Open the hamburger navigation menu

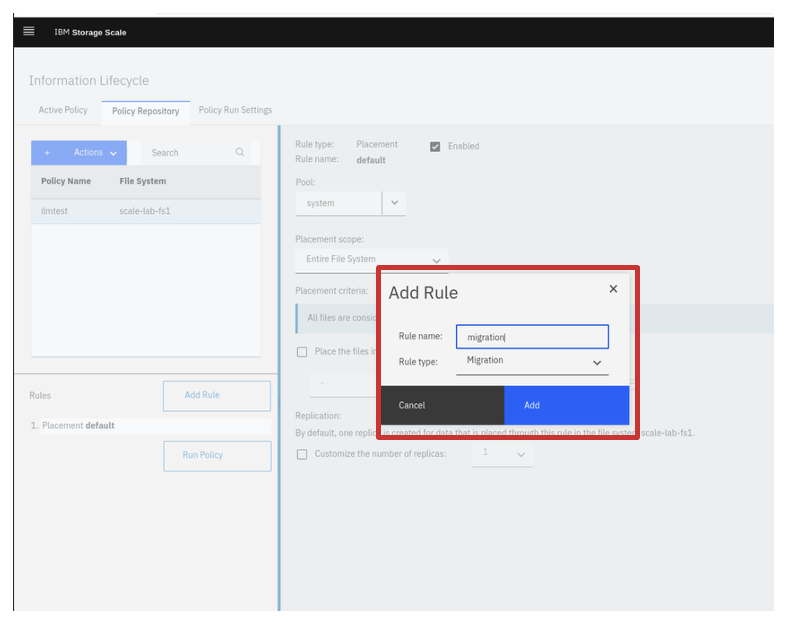(28, 31)
